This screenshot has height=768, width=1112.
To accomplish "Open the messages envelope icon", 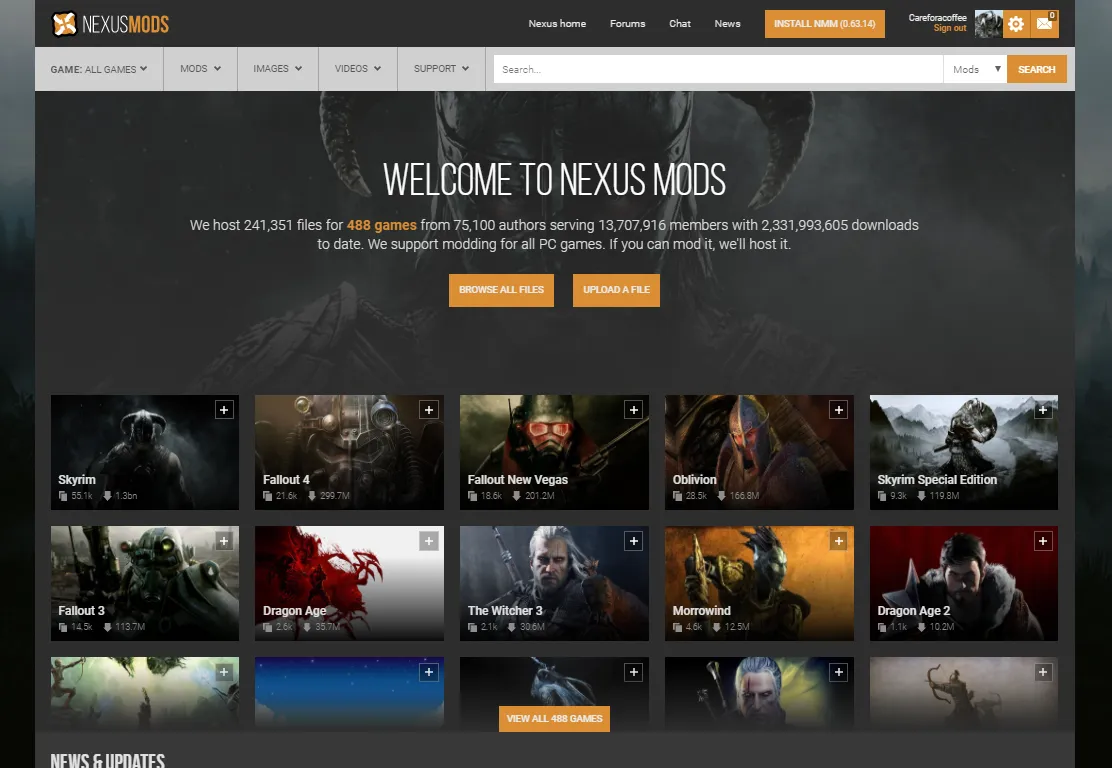I will pyautogui.click(x=1045, y=24).
